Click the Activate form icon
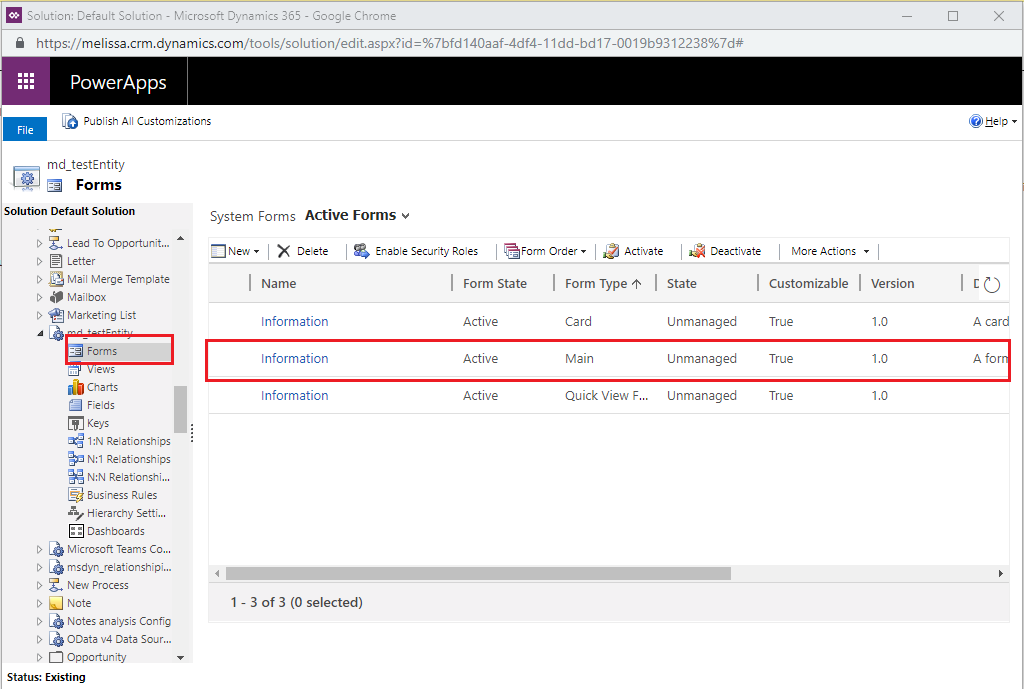The image size is (1024, 689). [611, 251]
